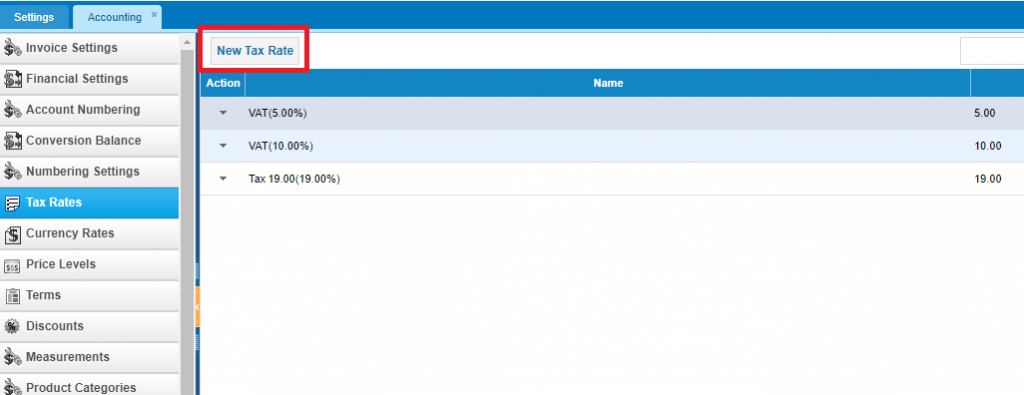Click the Discounts percent badge icon

[x=12, y=326]
